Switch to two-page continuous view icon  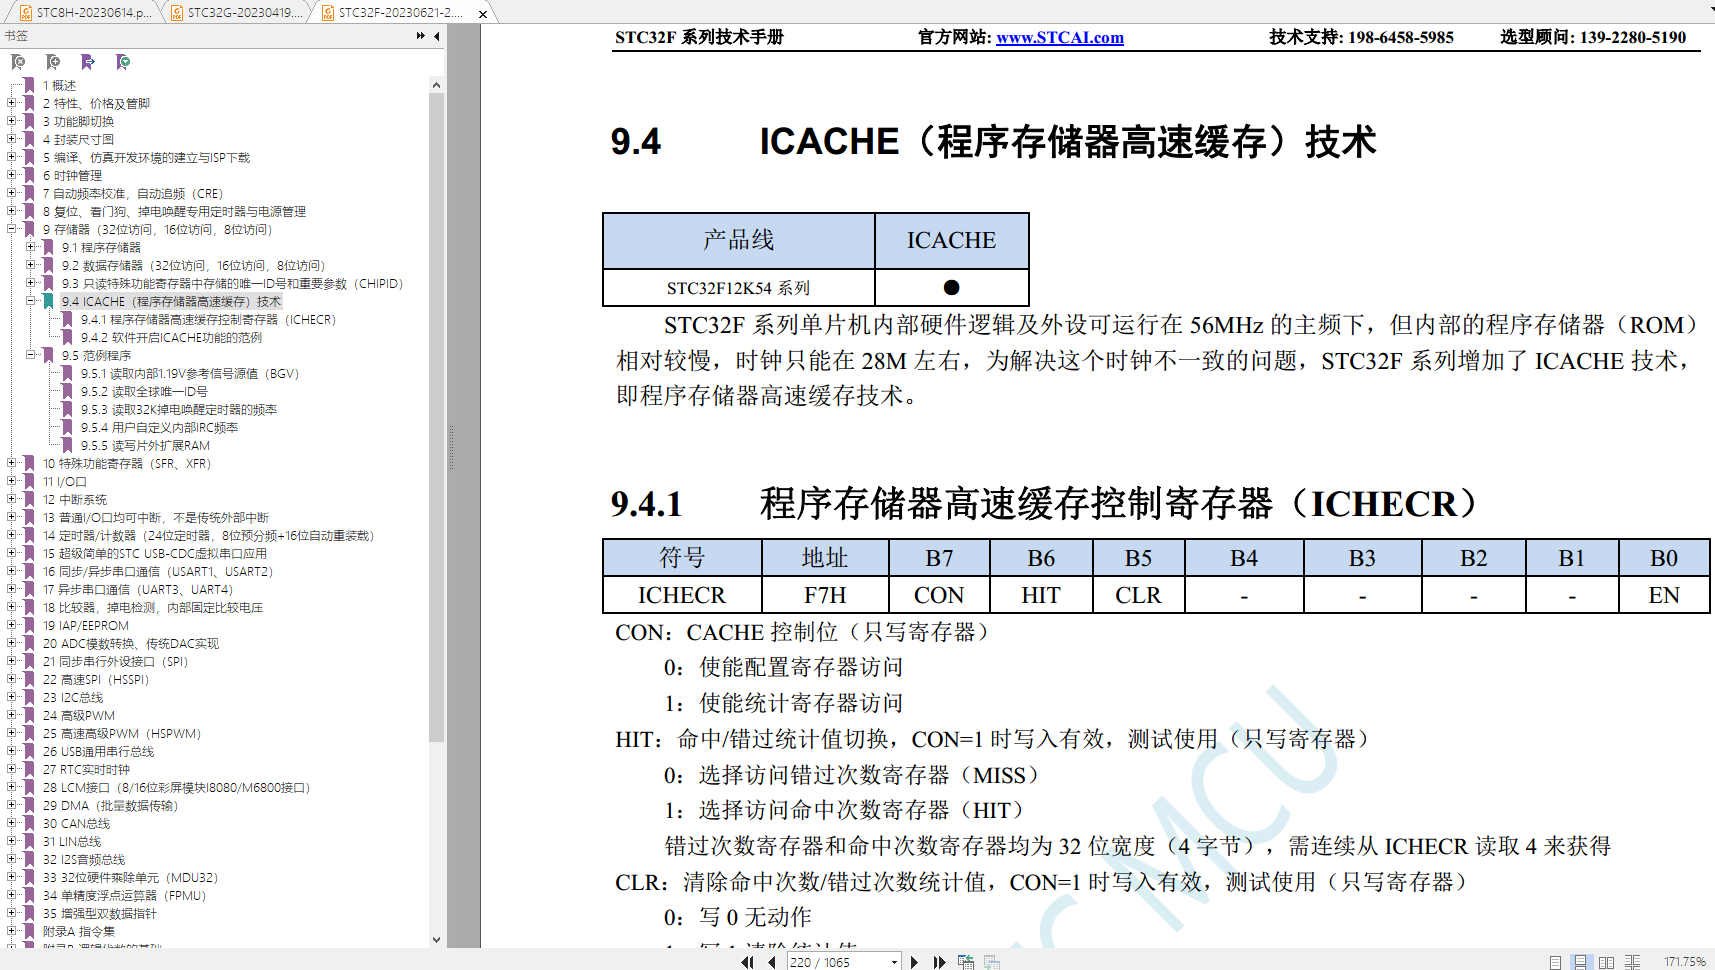click(1632, 962)
